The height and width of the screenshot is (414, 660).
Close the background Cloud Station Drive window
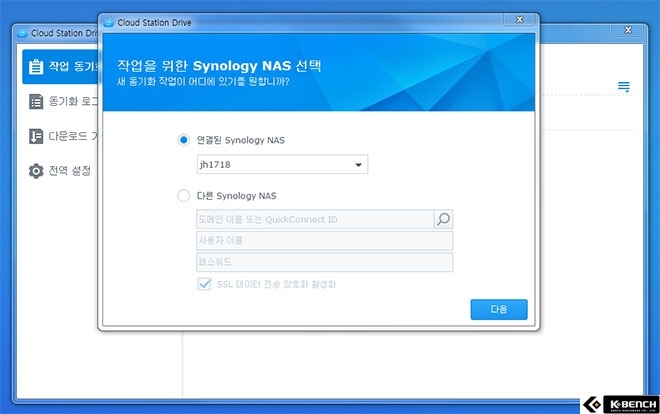[628, 30]
